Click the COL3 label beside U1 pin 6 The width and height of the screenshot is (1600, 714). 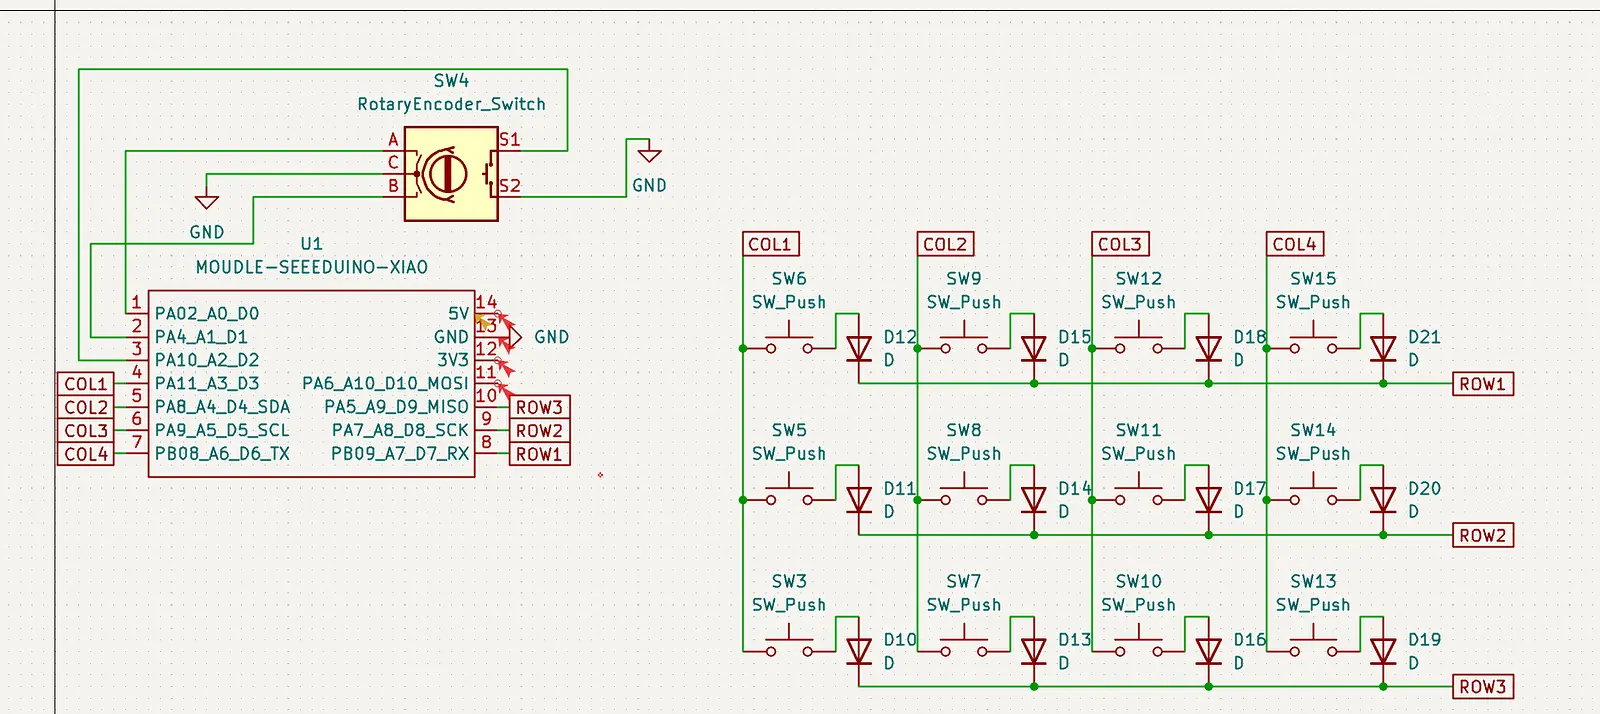pyautogui.click(x=86, y=431)
